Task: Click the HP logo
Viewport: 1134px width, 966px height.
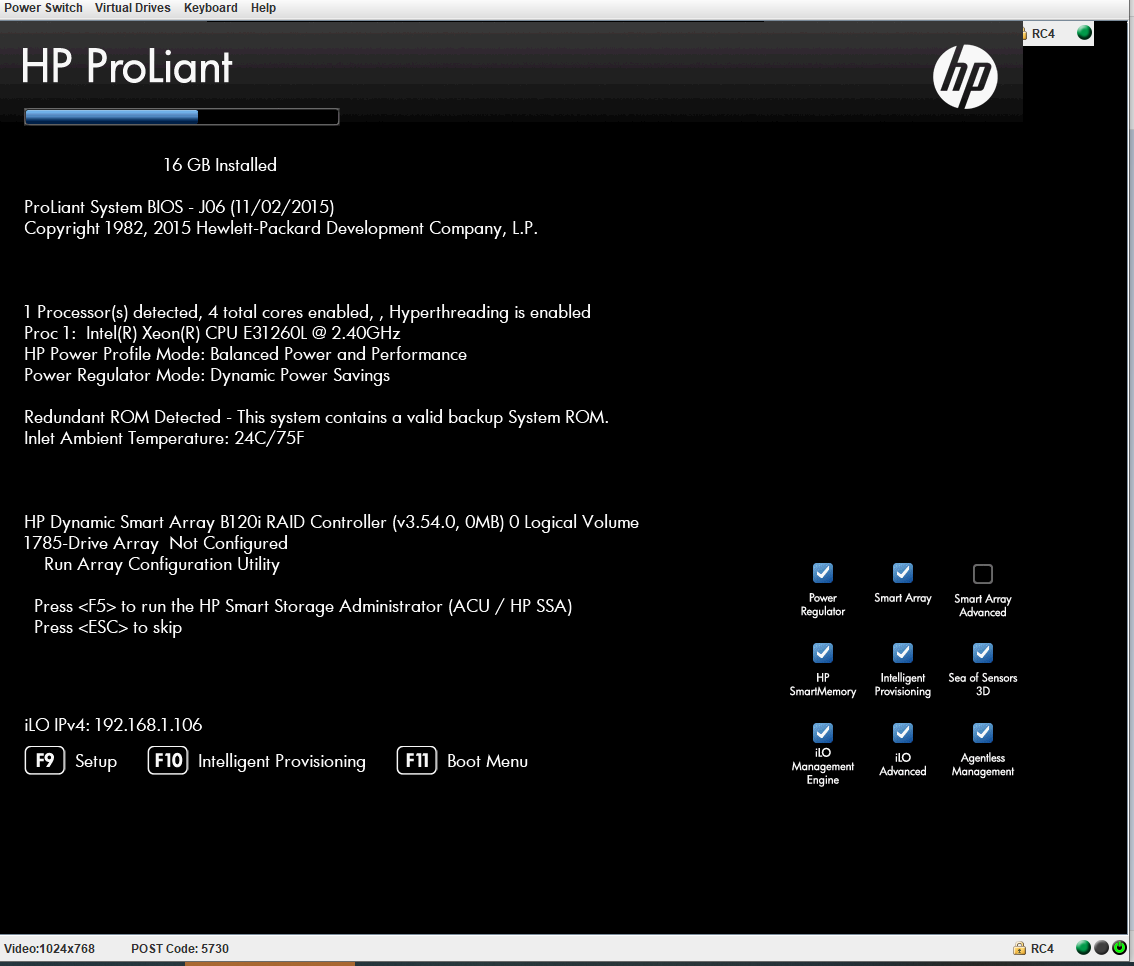Action: pyautogui.click(x=965, y=77)
